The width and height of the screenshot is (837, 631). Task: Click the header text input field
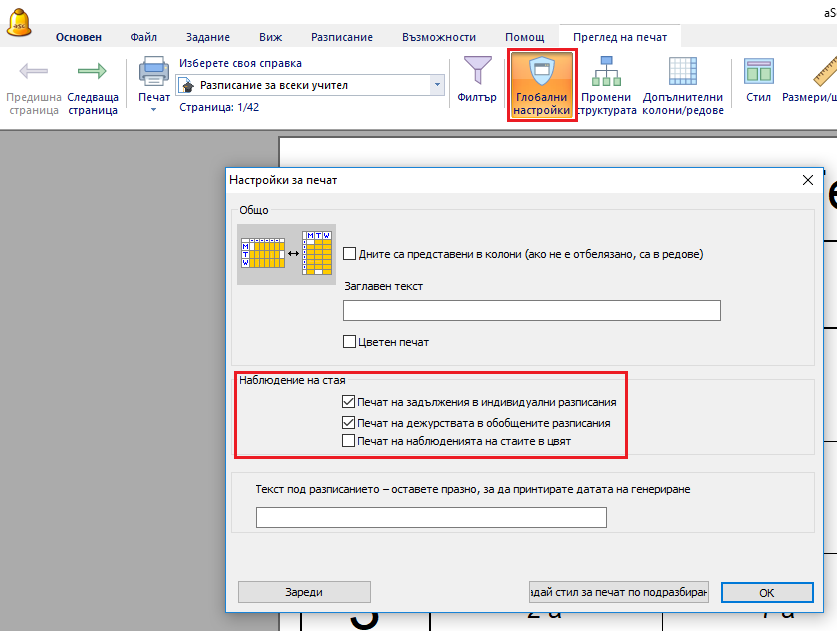[x=531, y=311]
